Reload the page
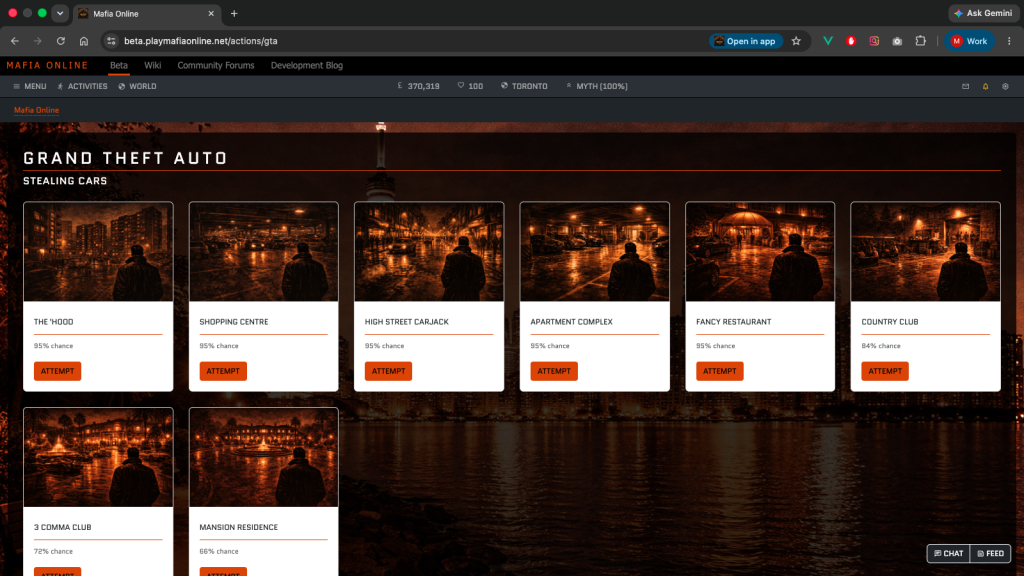 click(x=61, y=41)
